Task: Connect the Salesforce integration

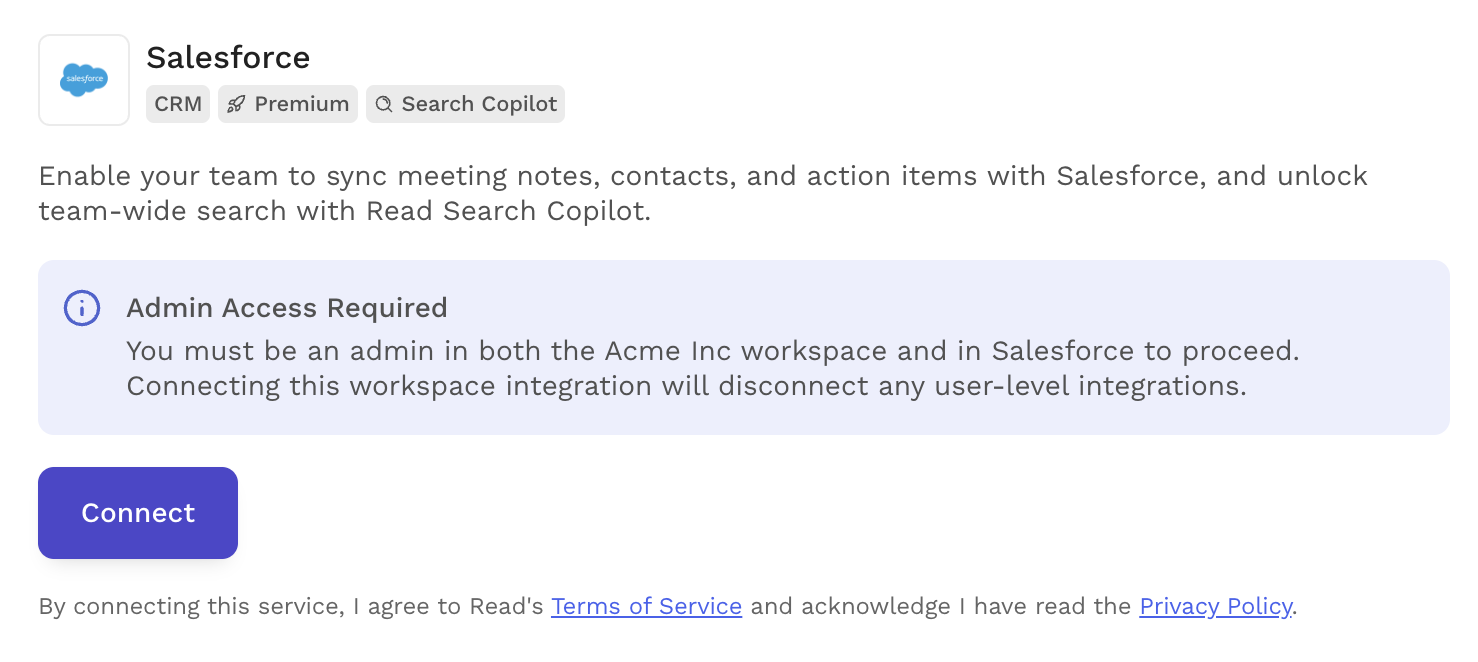Action: (138, 513)
